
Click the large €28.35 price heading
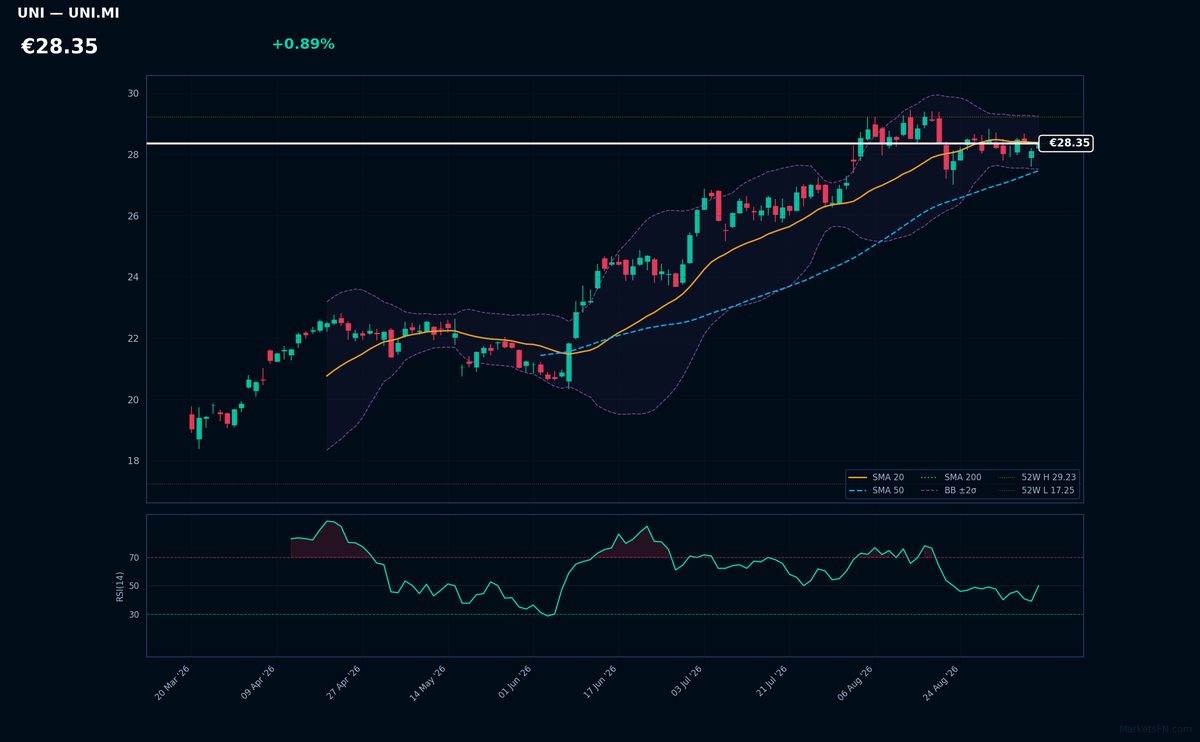coord(59,46)
